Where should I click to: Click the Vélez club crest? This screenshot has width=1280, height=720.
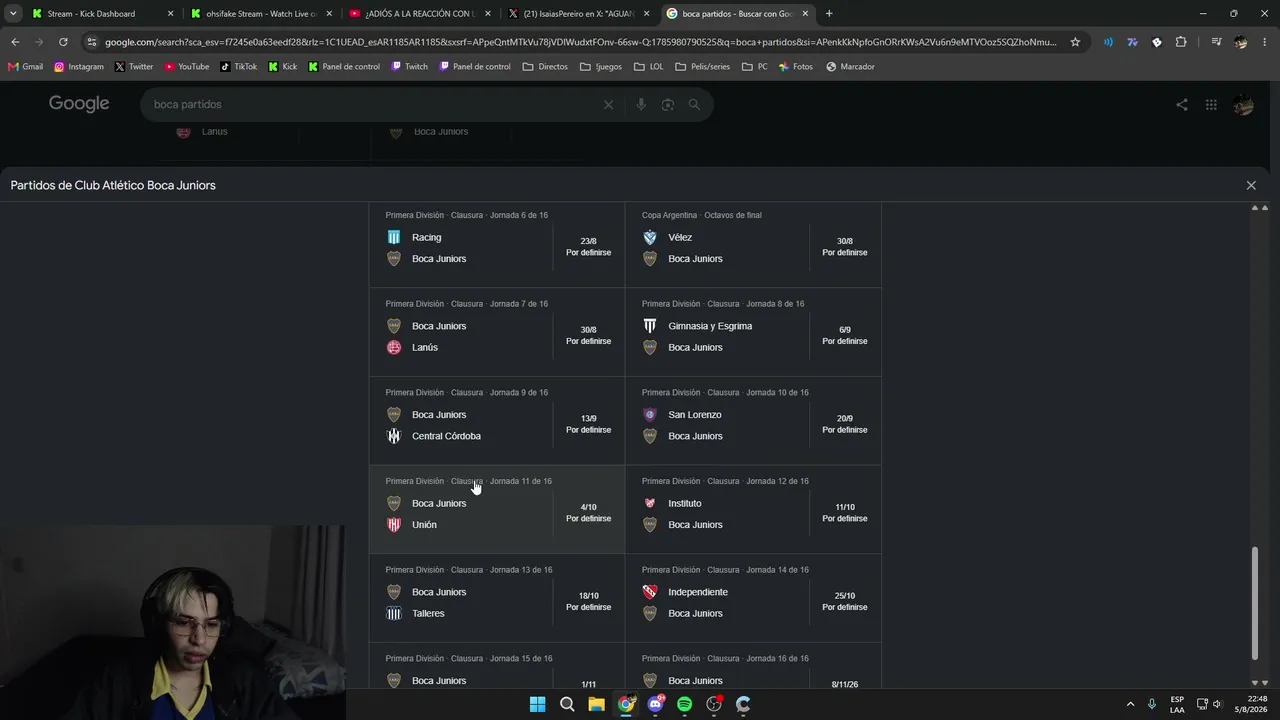pos(650,237)
